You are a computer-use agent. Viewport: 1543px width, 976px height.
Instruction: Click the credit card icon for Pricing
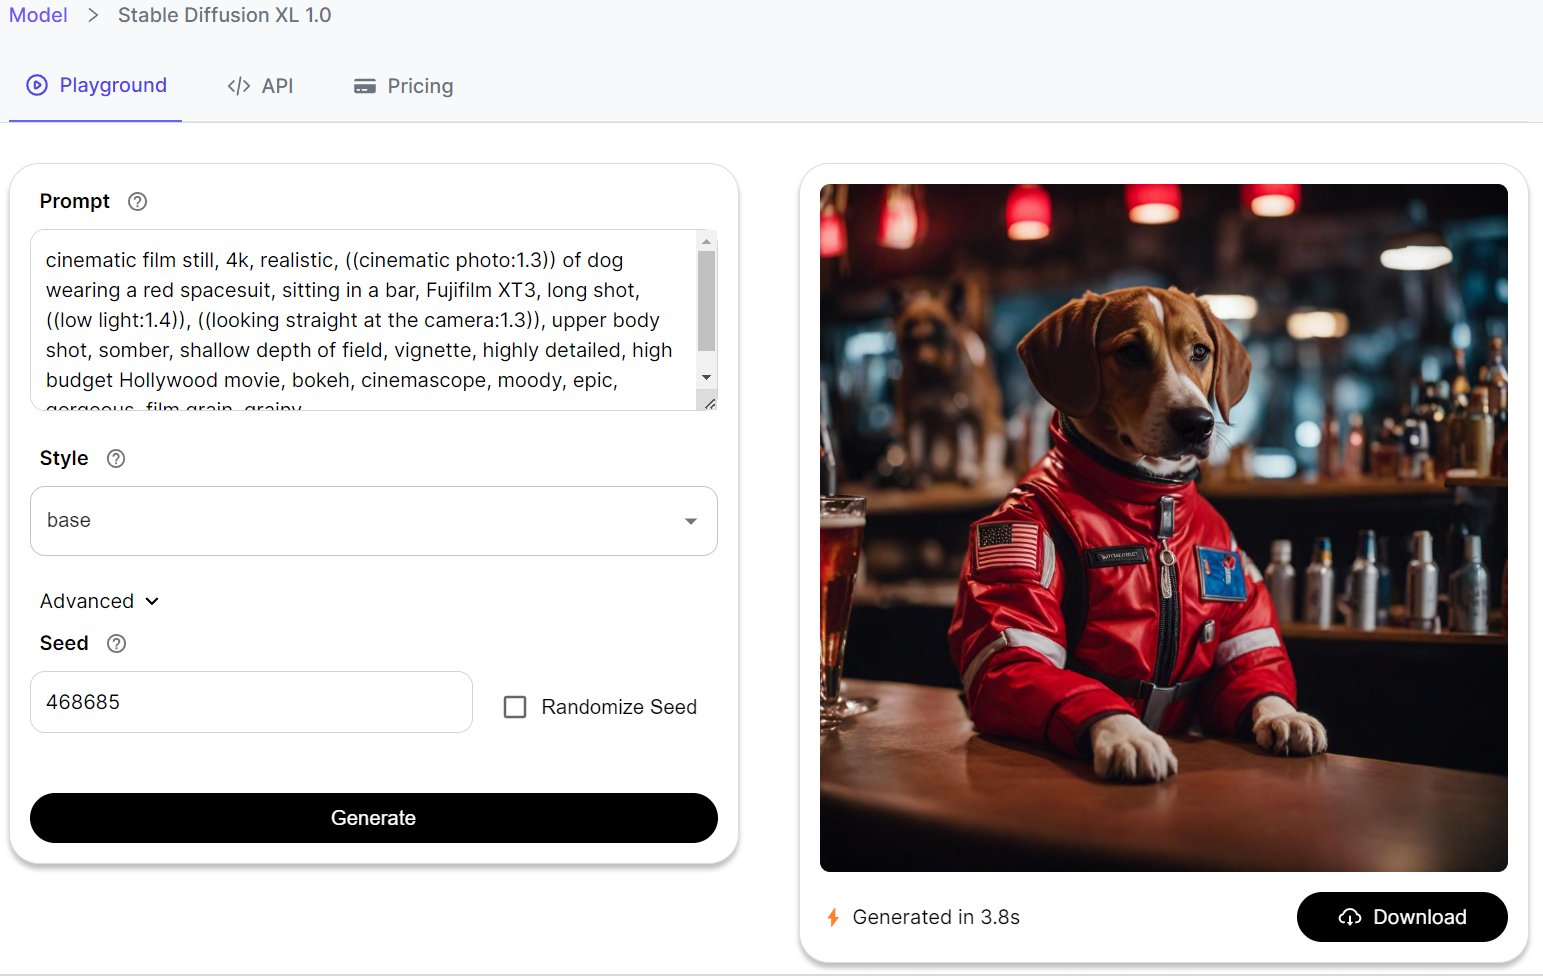point(365,87)
